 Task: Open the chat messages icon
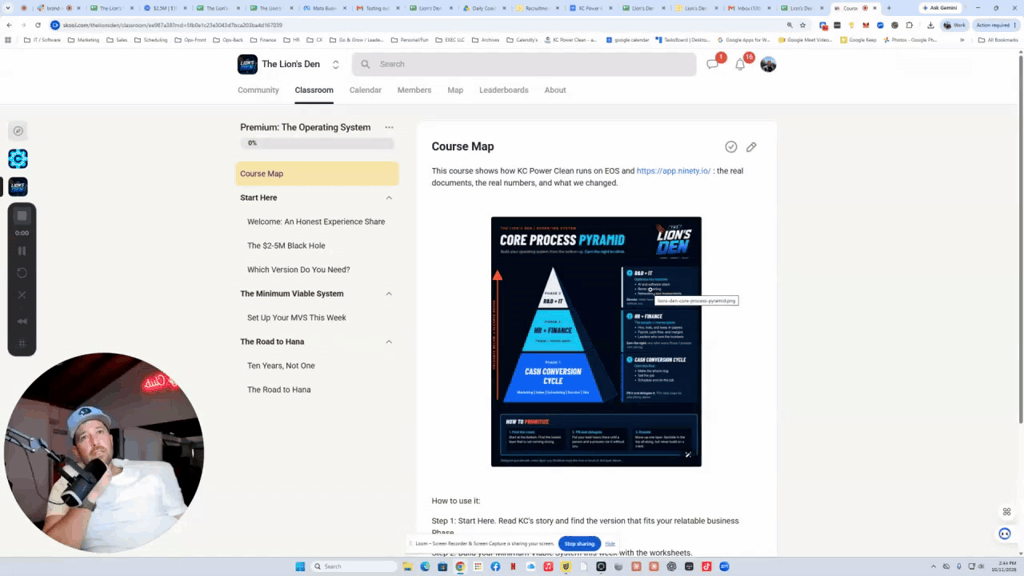click(x=712, y=64)
